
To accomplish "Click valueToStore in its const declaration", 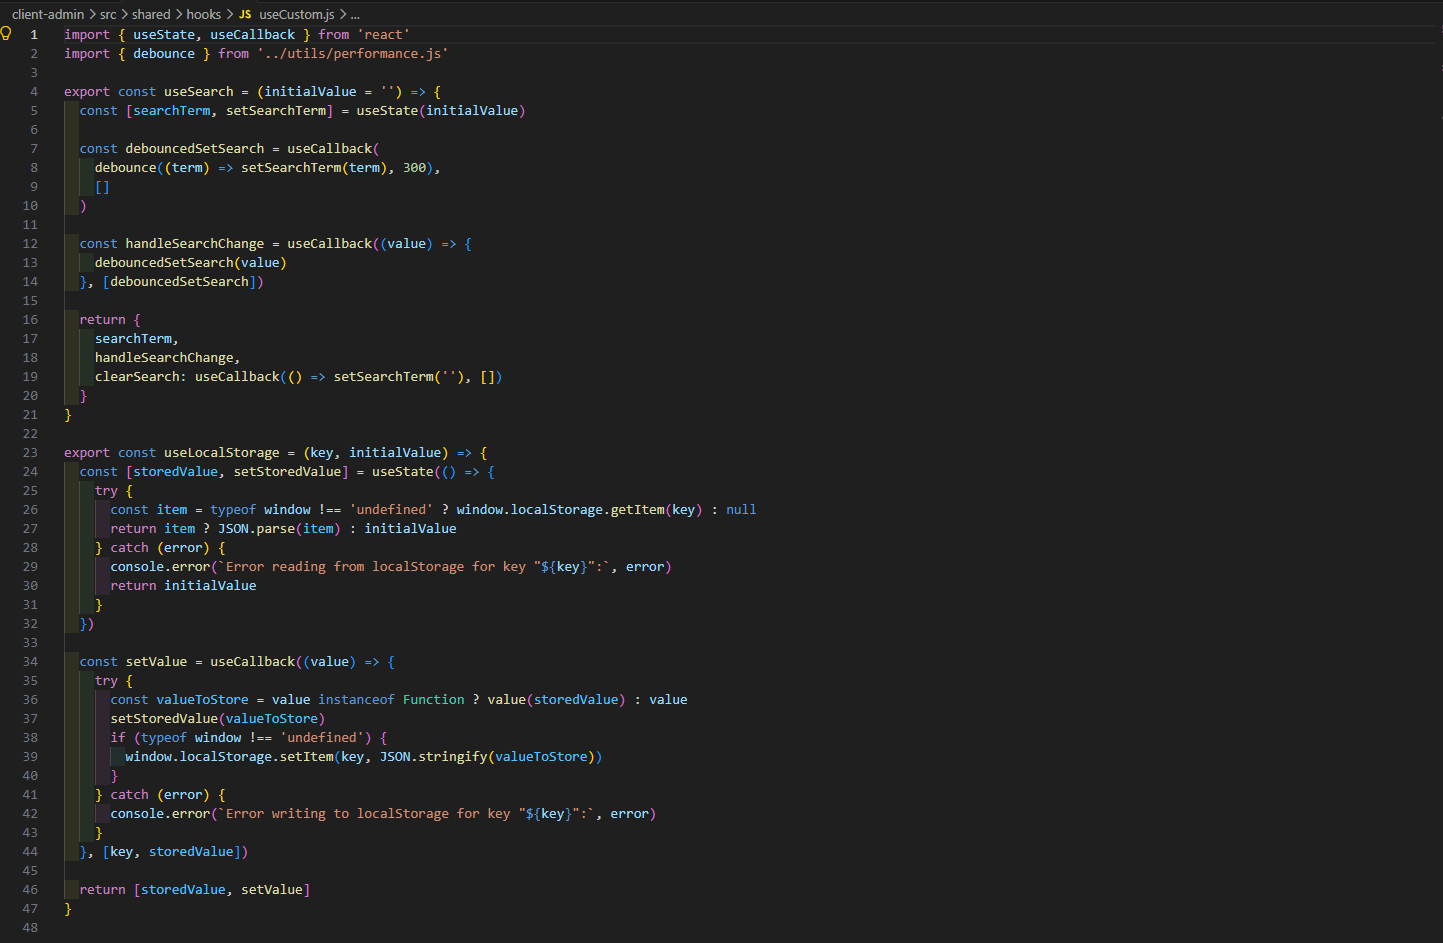I will (203, 699).
